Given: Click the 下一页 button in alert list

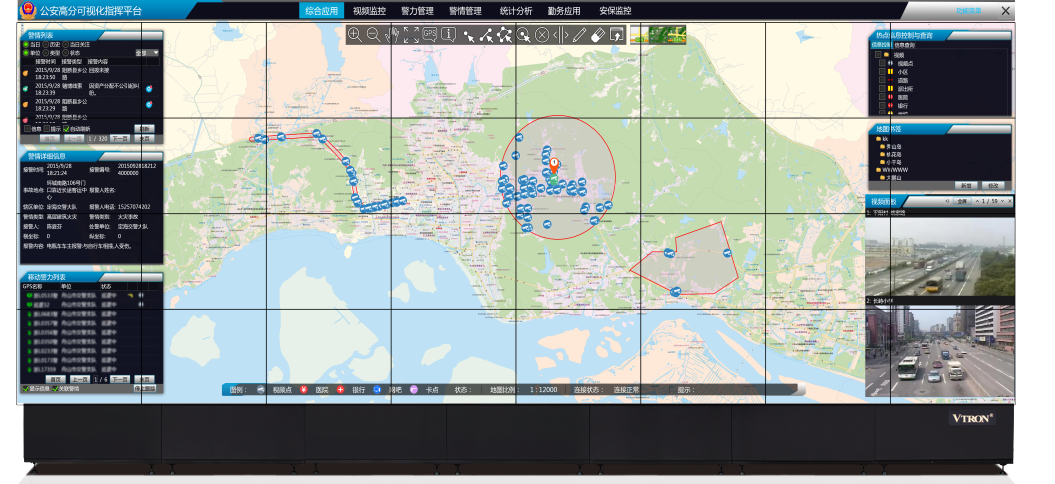Looking at the screenshot, I should 119,138.
